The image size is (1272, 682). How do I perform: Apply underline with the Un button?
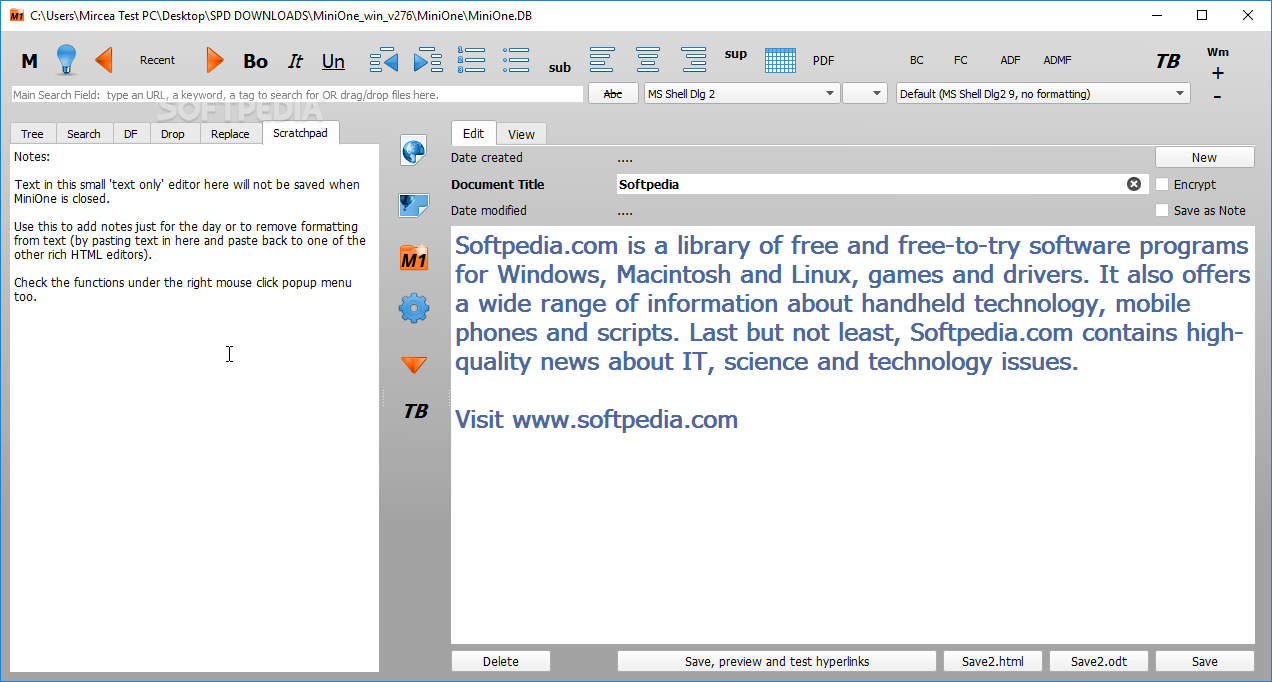click(x=333, y=61)
